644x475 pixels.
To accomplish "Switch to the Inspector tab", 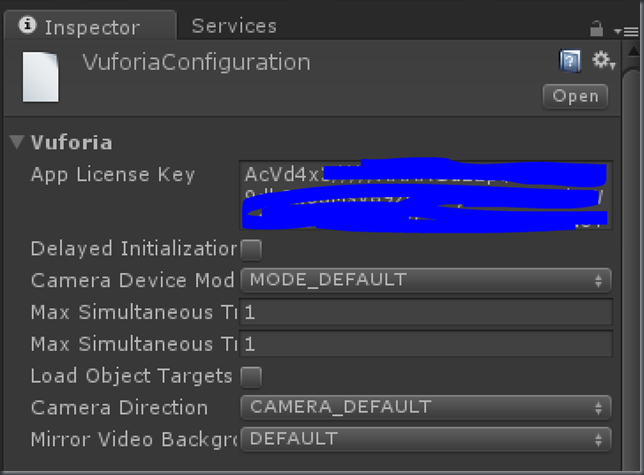I will [90, 25].
